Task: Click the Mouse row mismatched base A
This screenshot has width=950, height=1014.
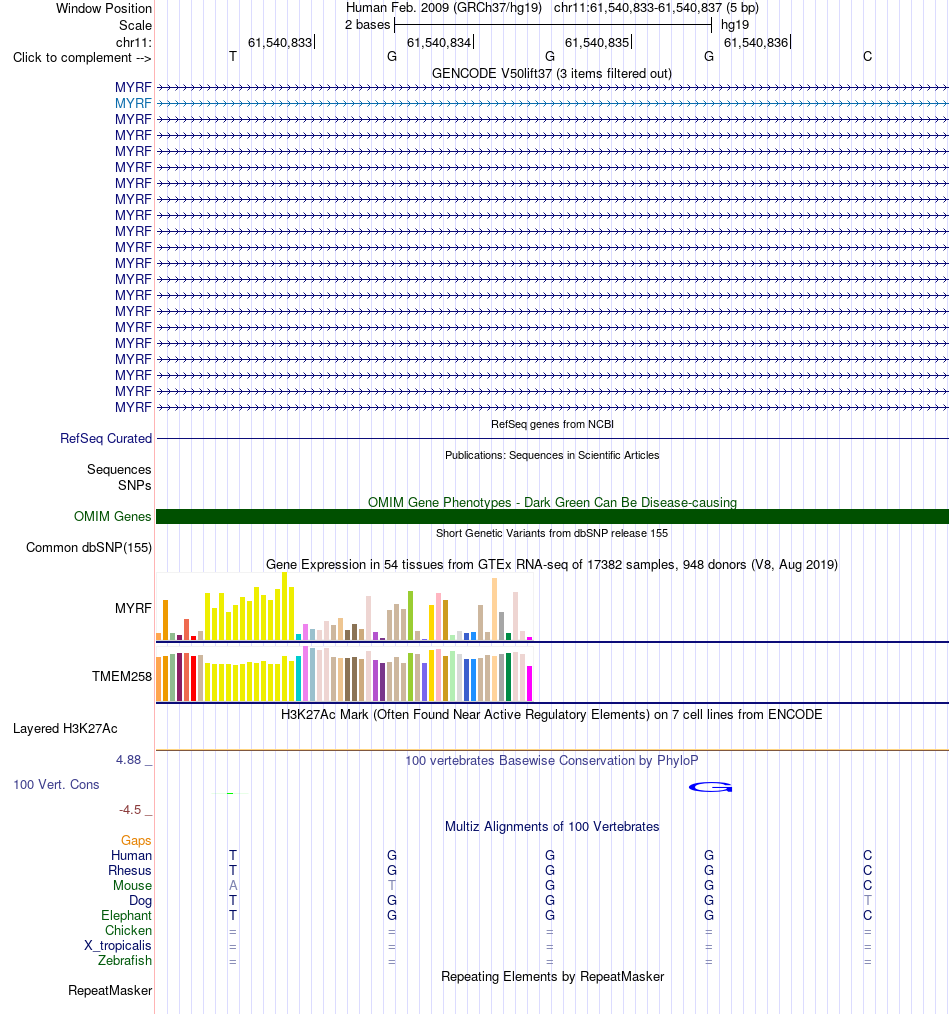Action: [233, 885]
